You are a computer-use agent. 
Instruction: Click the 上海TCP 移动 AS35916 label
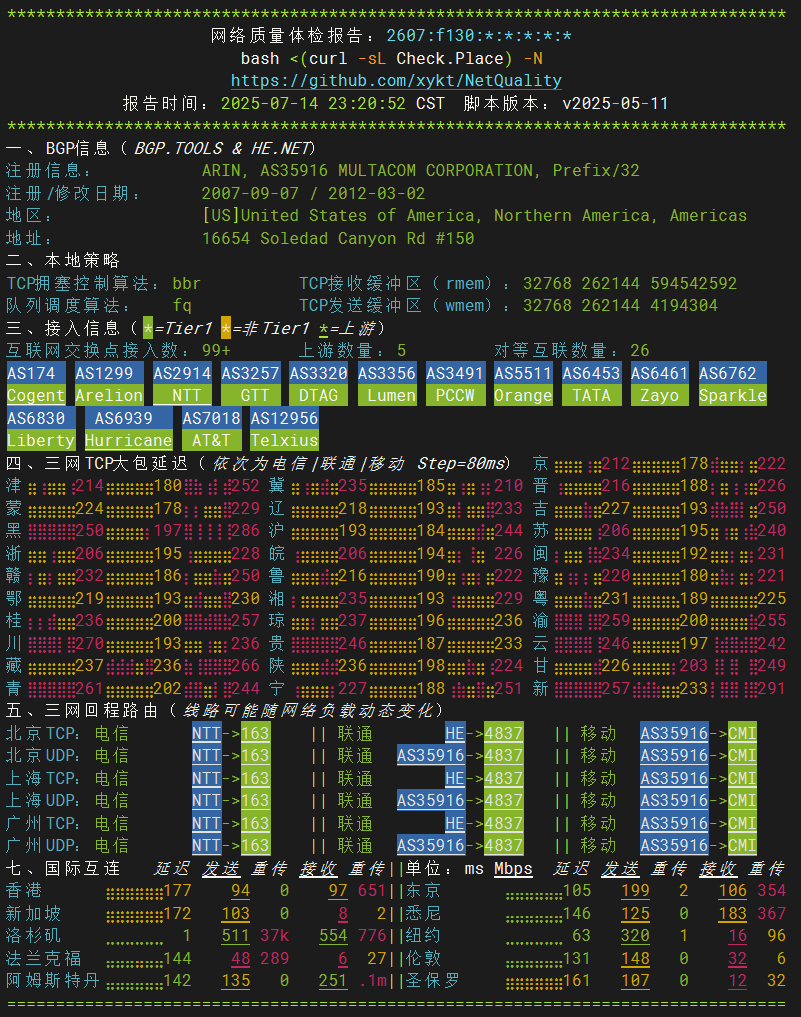click(x=674, y=778)
